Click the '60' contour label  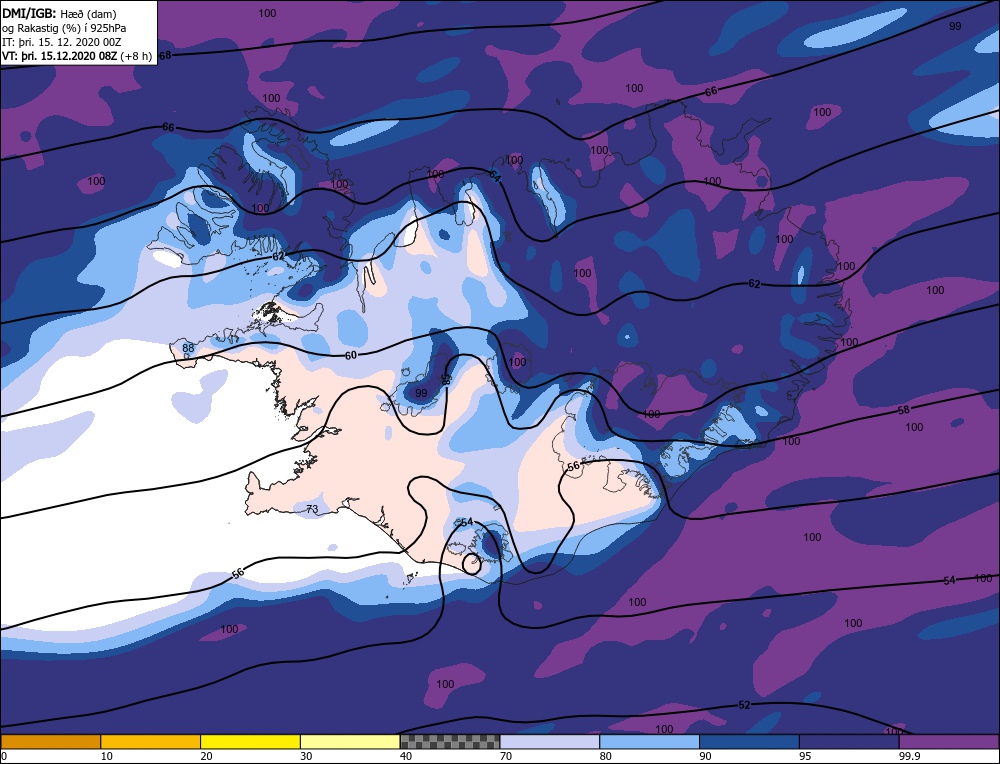351,355
